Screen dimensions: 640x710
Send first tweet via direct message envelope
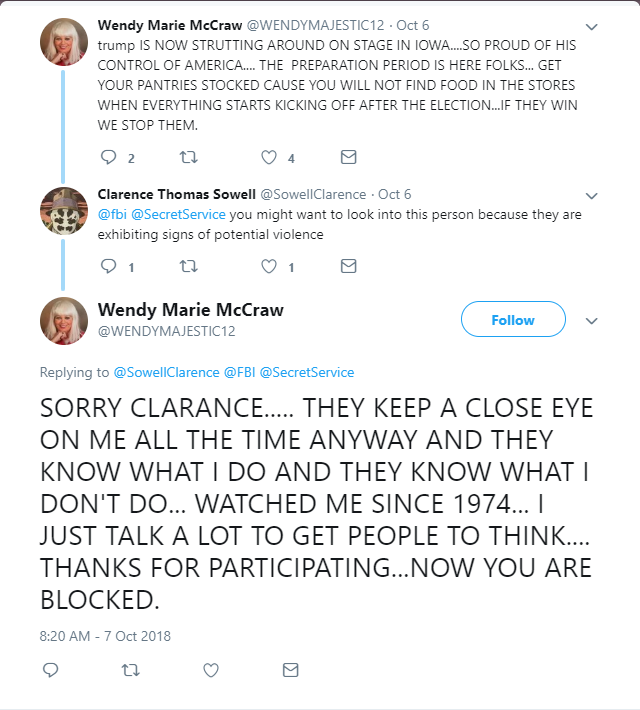[348, 157]
